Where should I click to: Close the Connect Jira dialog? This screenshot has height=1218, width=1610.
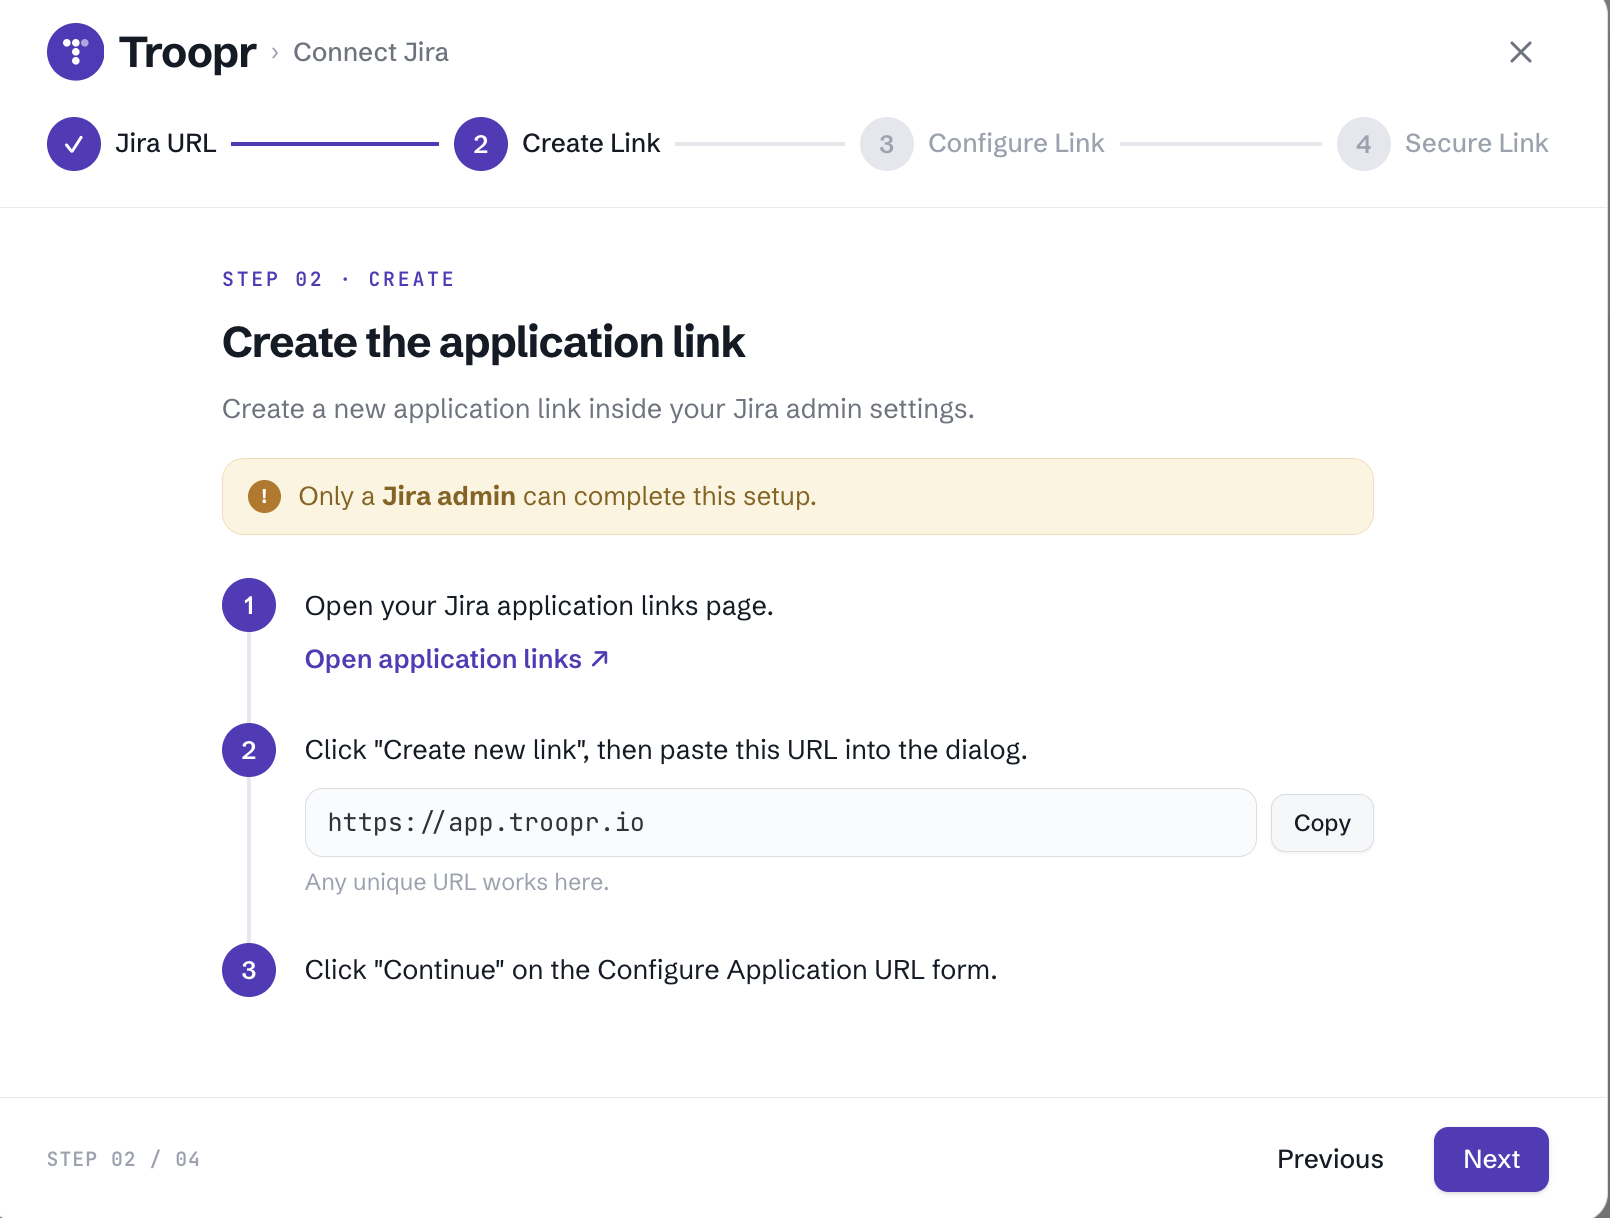1520,52
